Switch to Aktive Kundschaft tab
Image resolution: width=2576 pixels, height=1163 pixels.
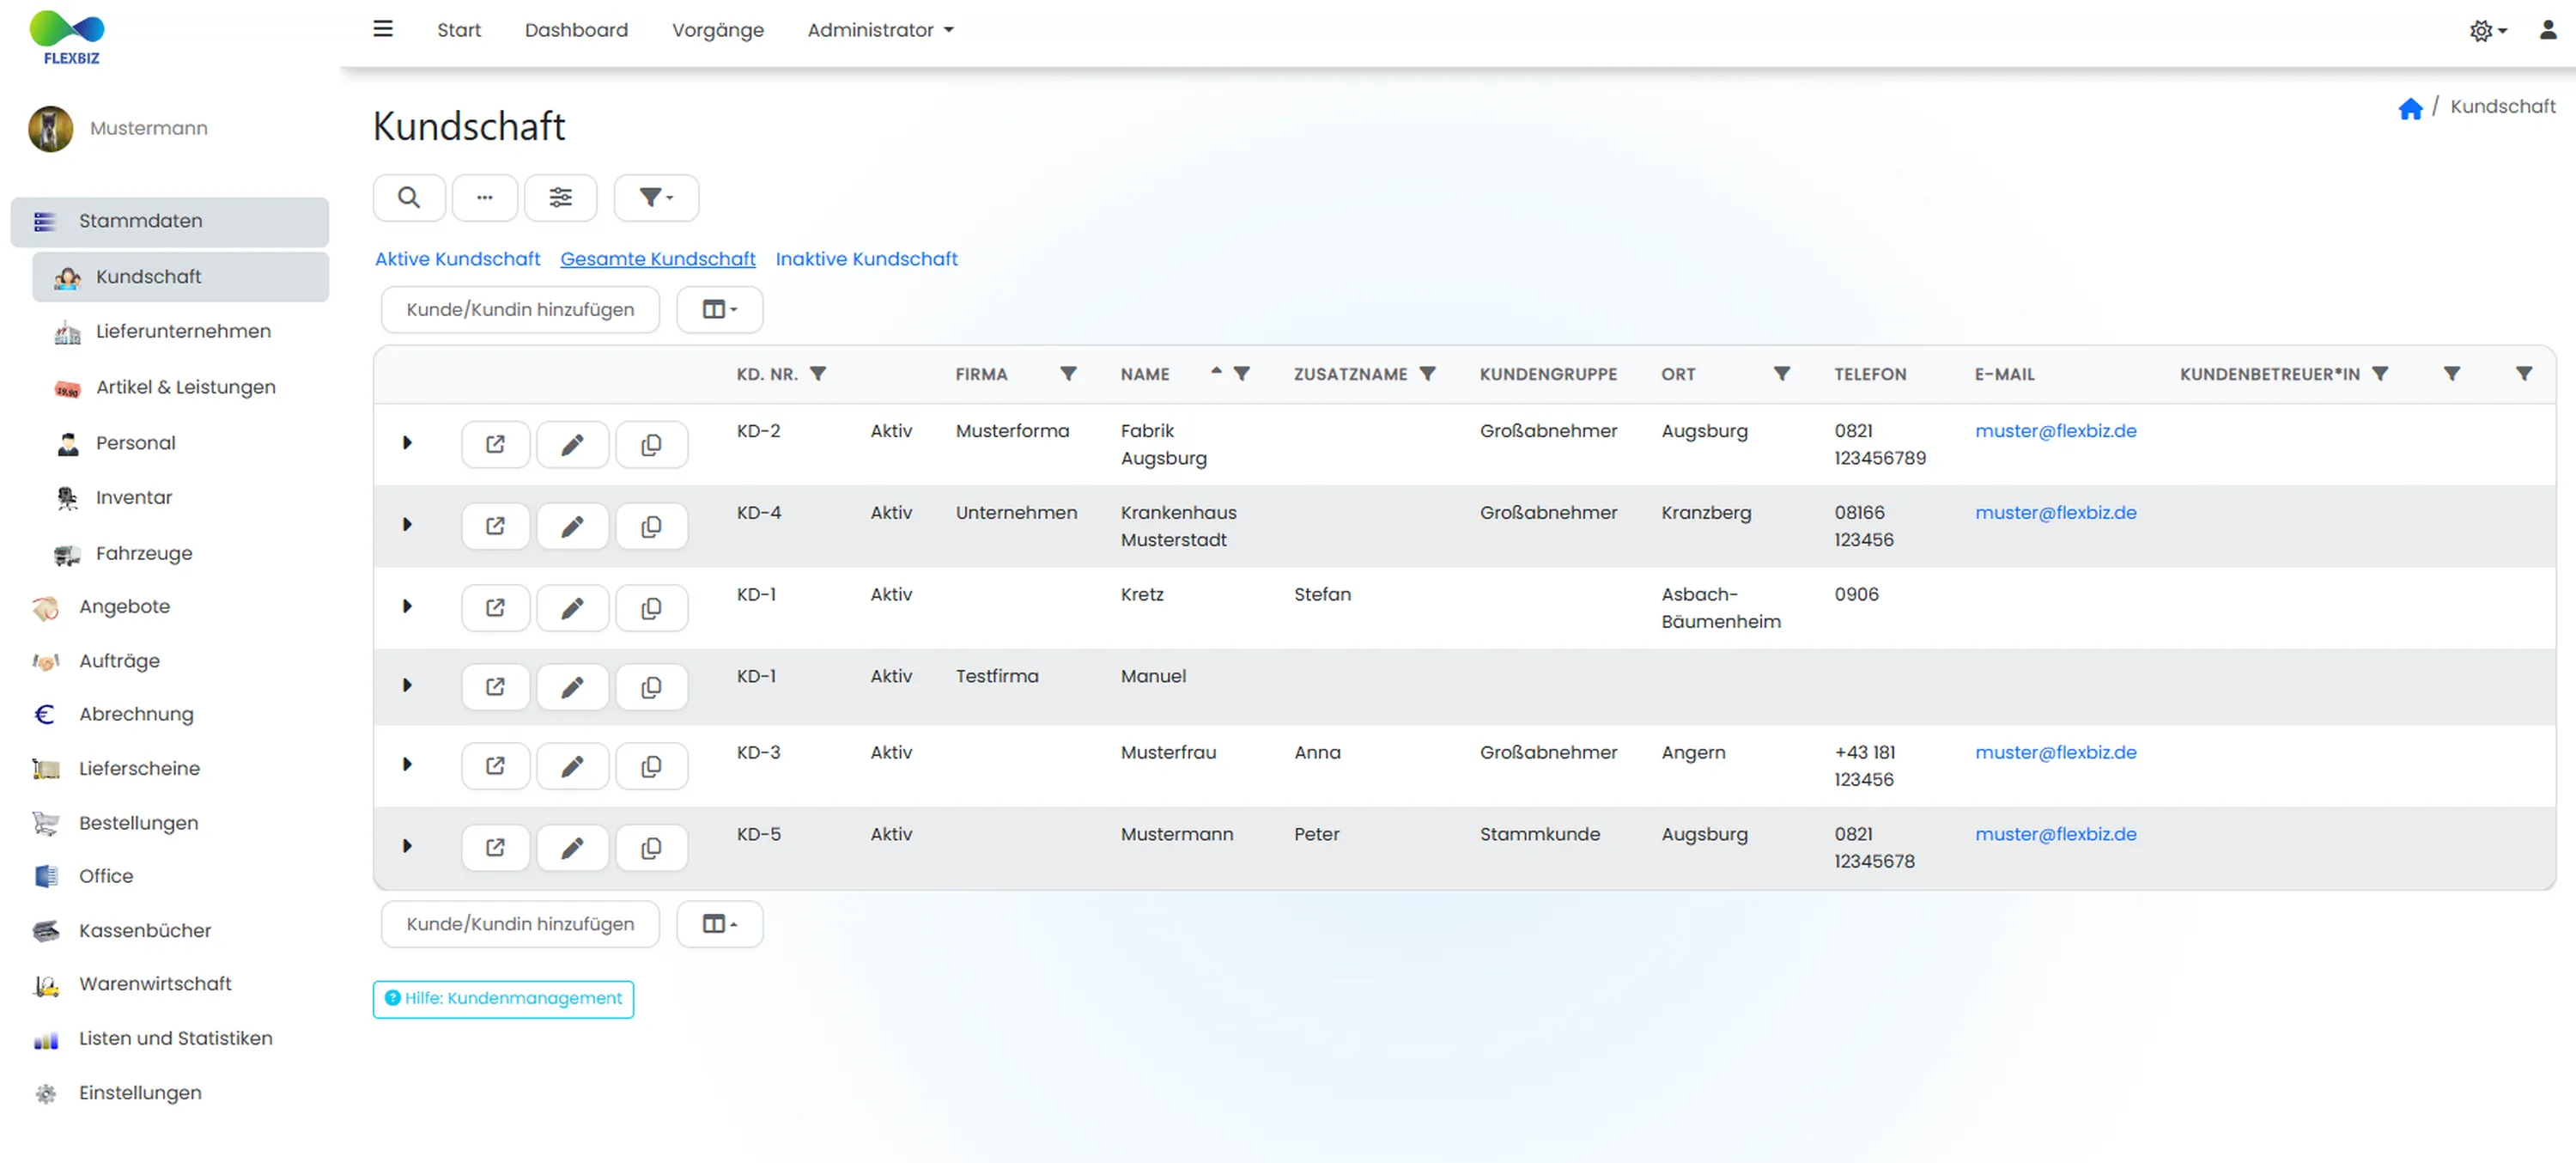pos(457,259)
